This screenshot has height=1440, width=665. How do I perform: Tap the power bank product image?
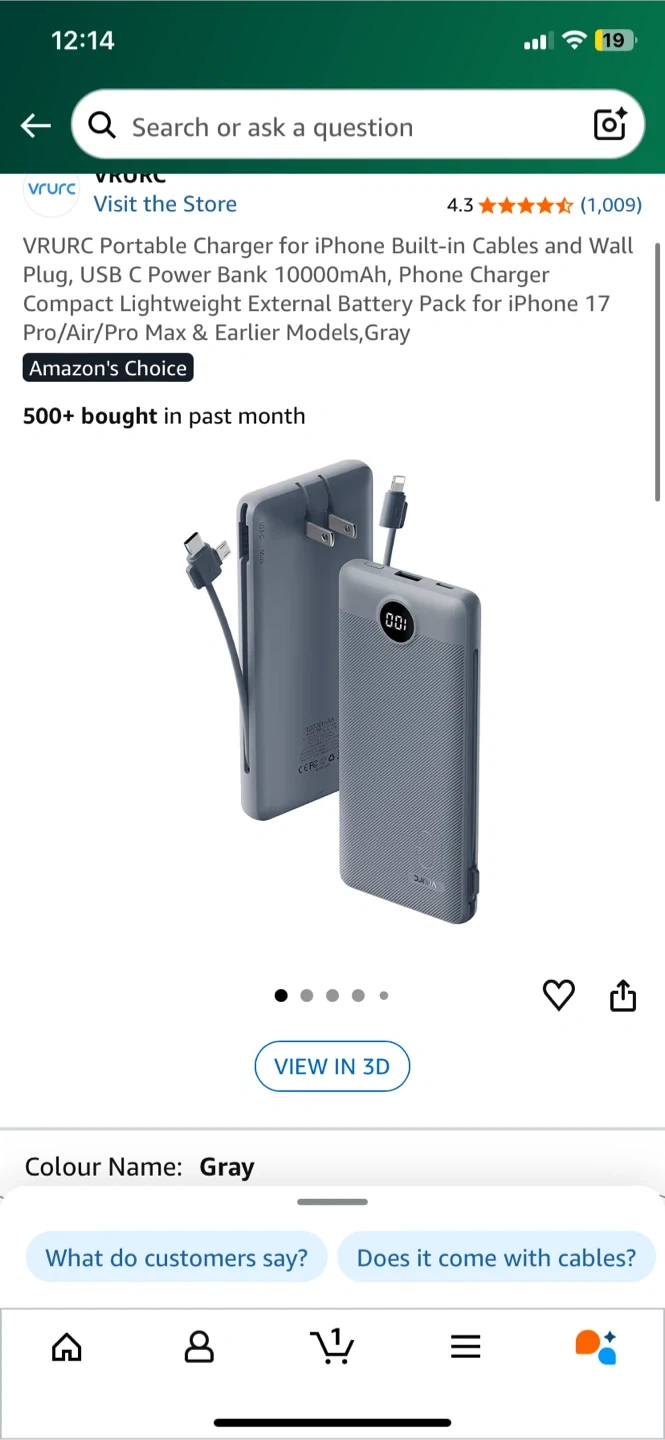pyautogui.click(x=332, y=690)
